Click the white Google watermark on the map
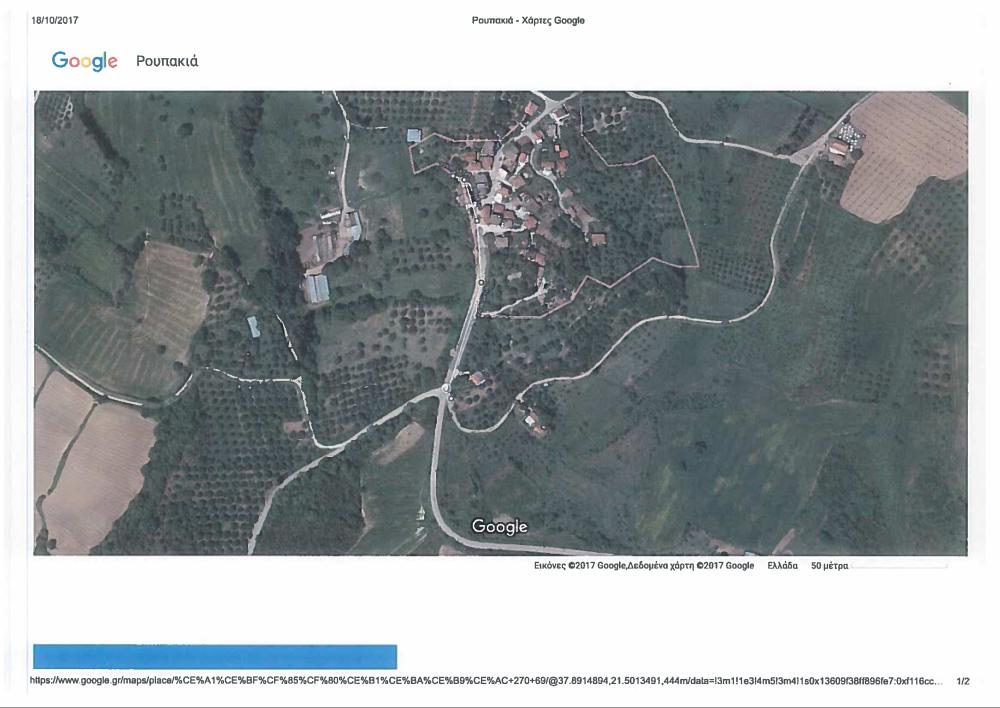 pyautogui.click(x=499, y=526)
